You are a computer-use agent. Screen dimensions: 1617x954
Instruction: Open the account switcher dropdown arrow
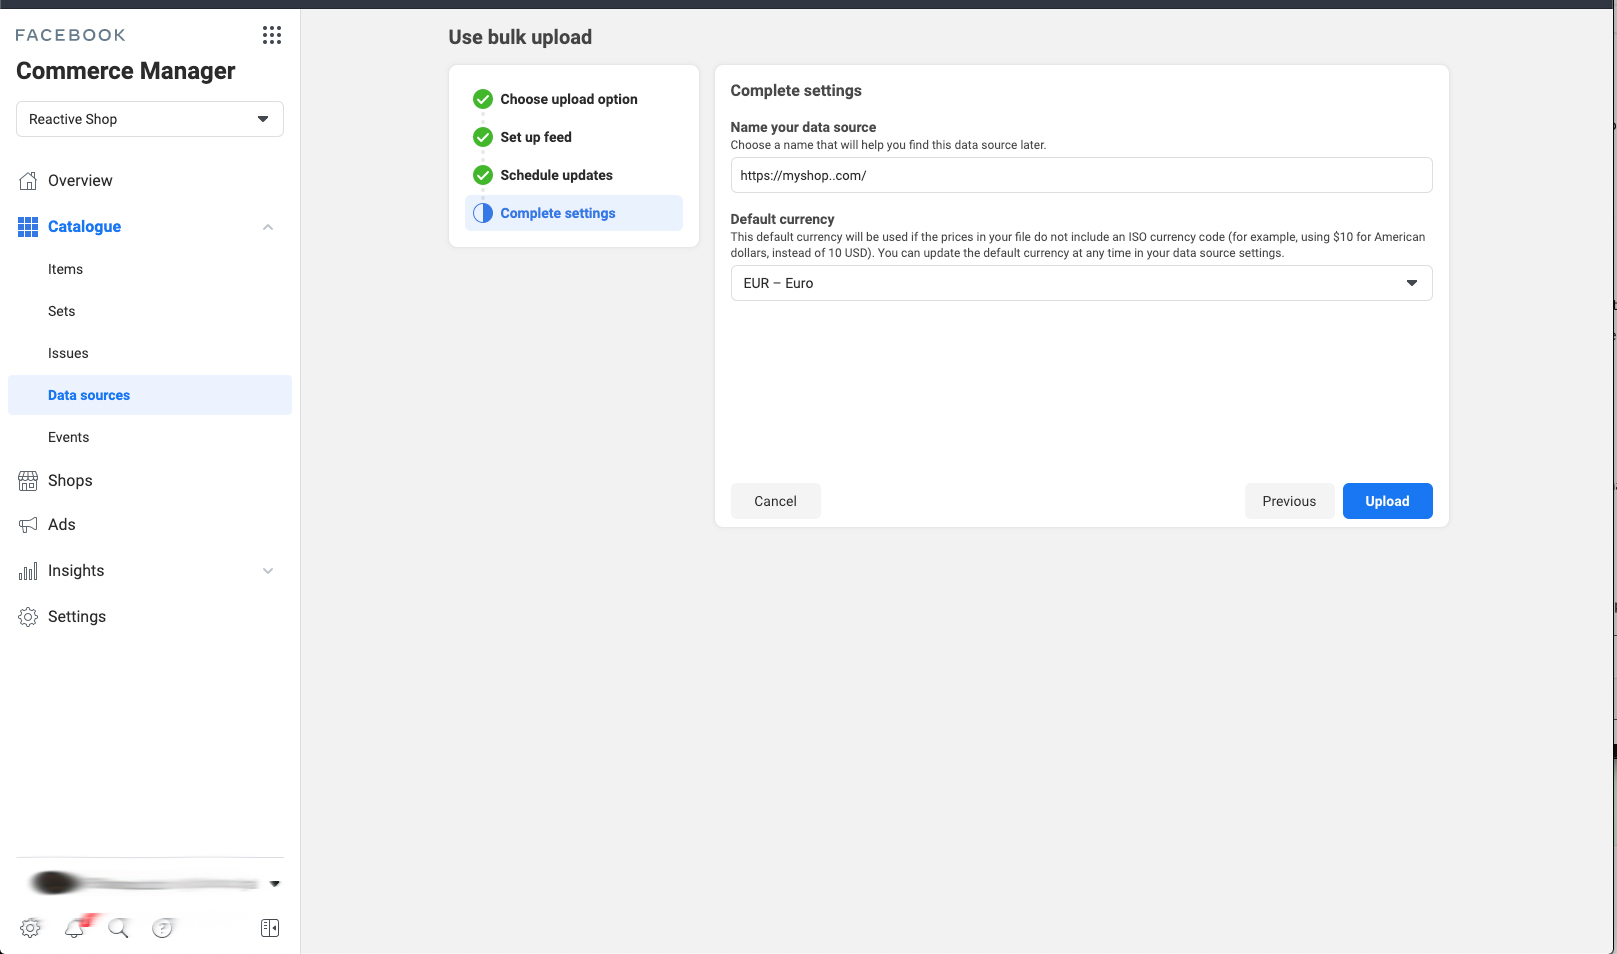(275, 884)
